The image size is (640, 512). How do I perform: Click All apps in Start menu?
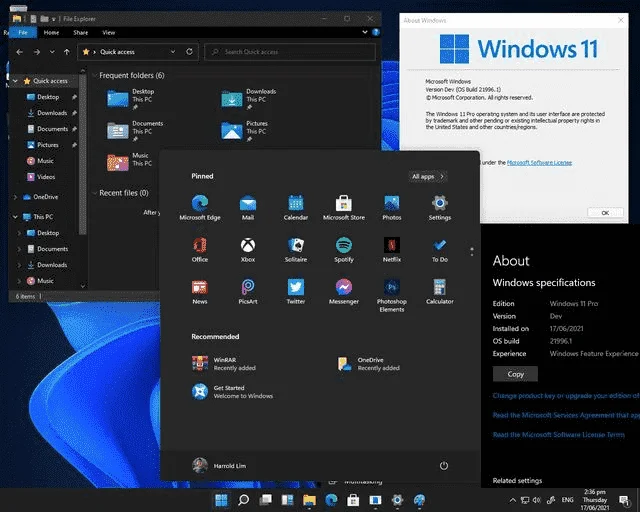[427, 176]
